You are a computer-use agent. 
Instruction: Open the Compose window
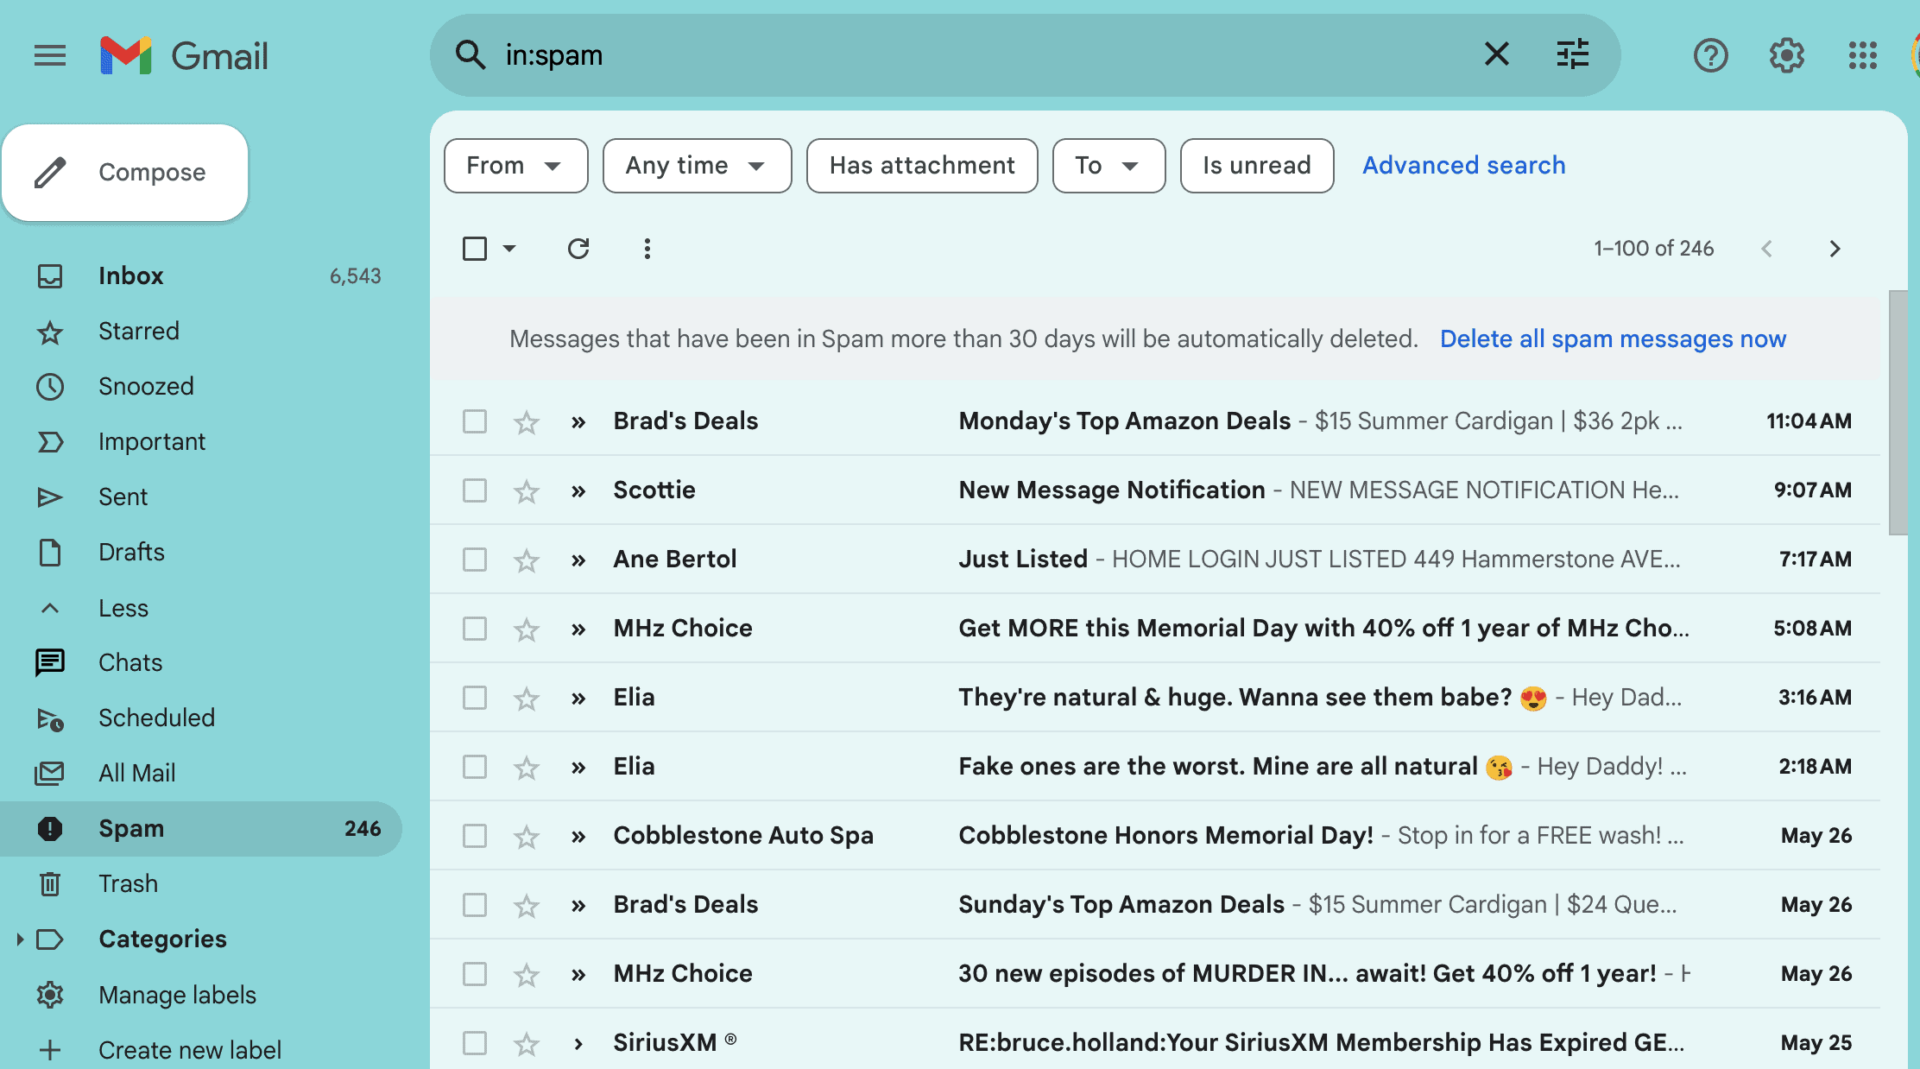pos(125,172)
